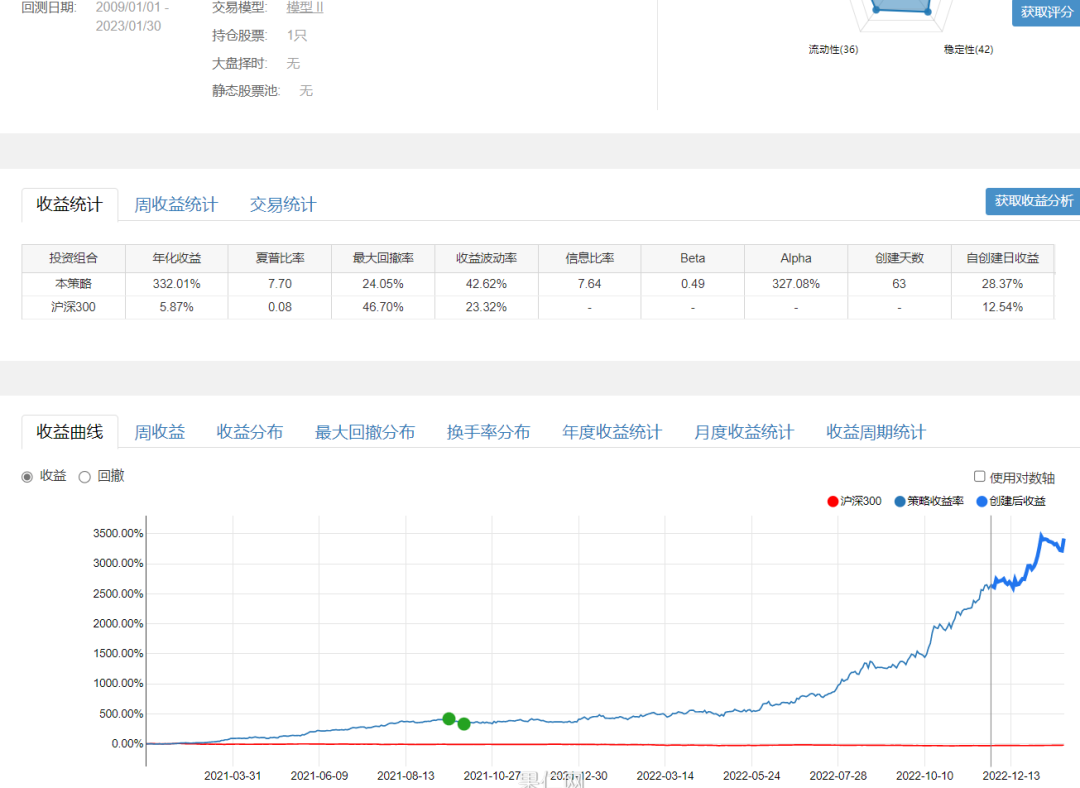This screenshot has height=788, width=1080.
Task: Click the 收益波动率 column header
Action: [x=486, y=258]
